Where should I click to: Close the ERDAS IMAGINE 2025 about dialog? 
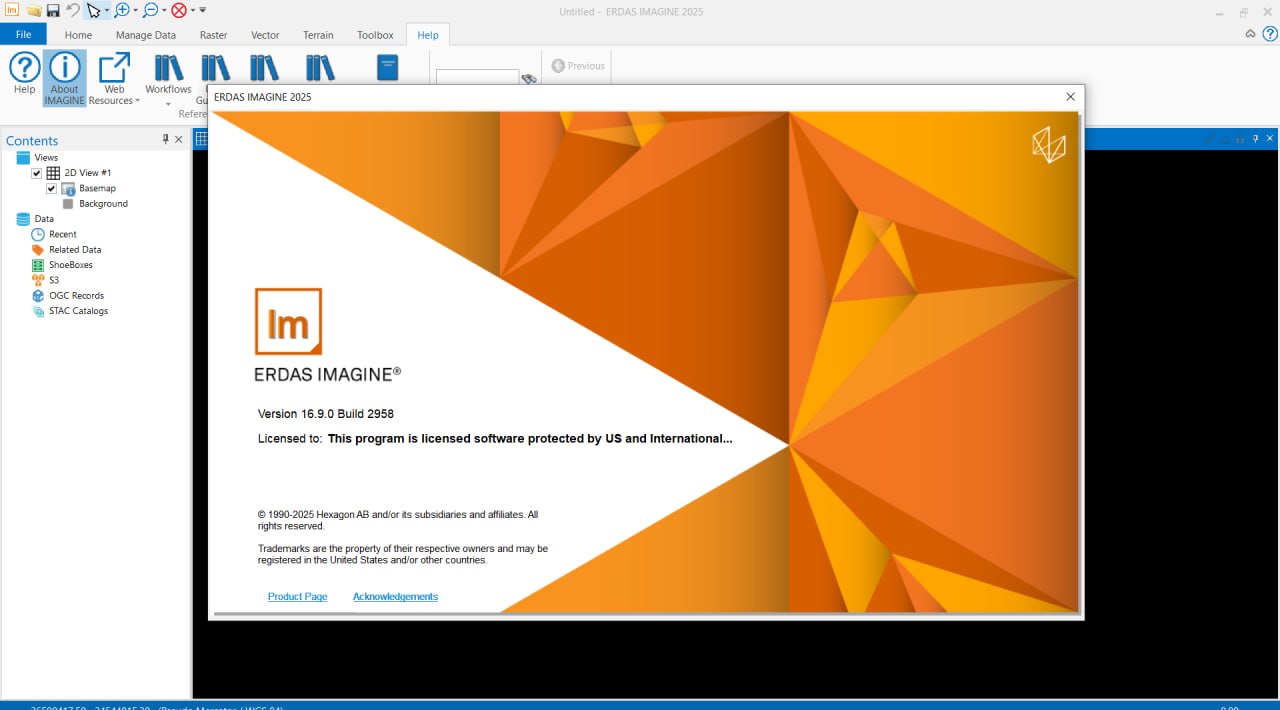[x=1070, y=97]
